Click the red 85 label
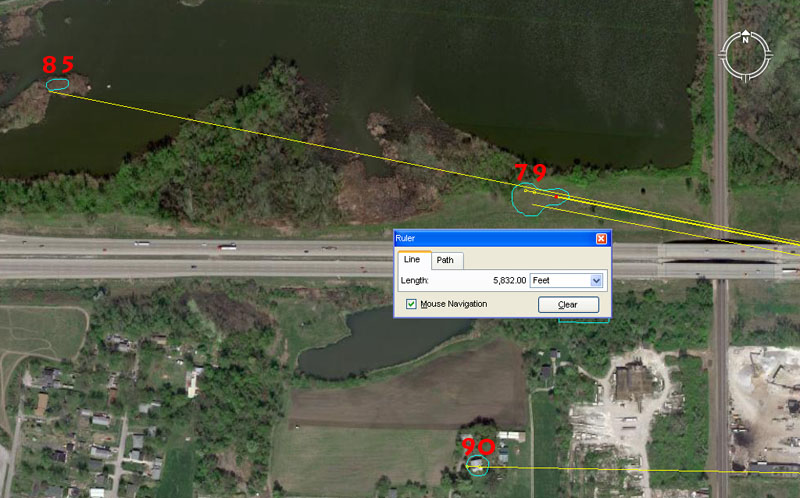Screen dimensions: 800x498 58,65
